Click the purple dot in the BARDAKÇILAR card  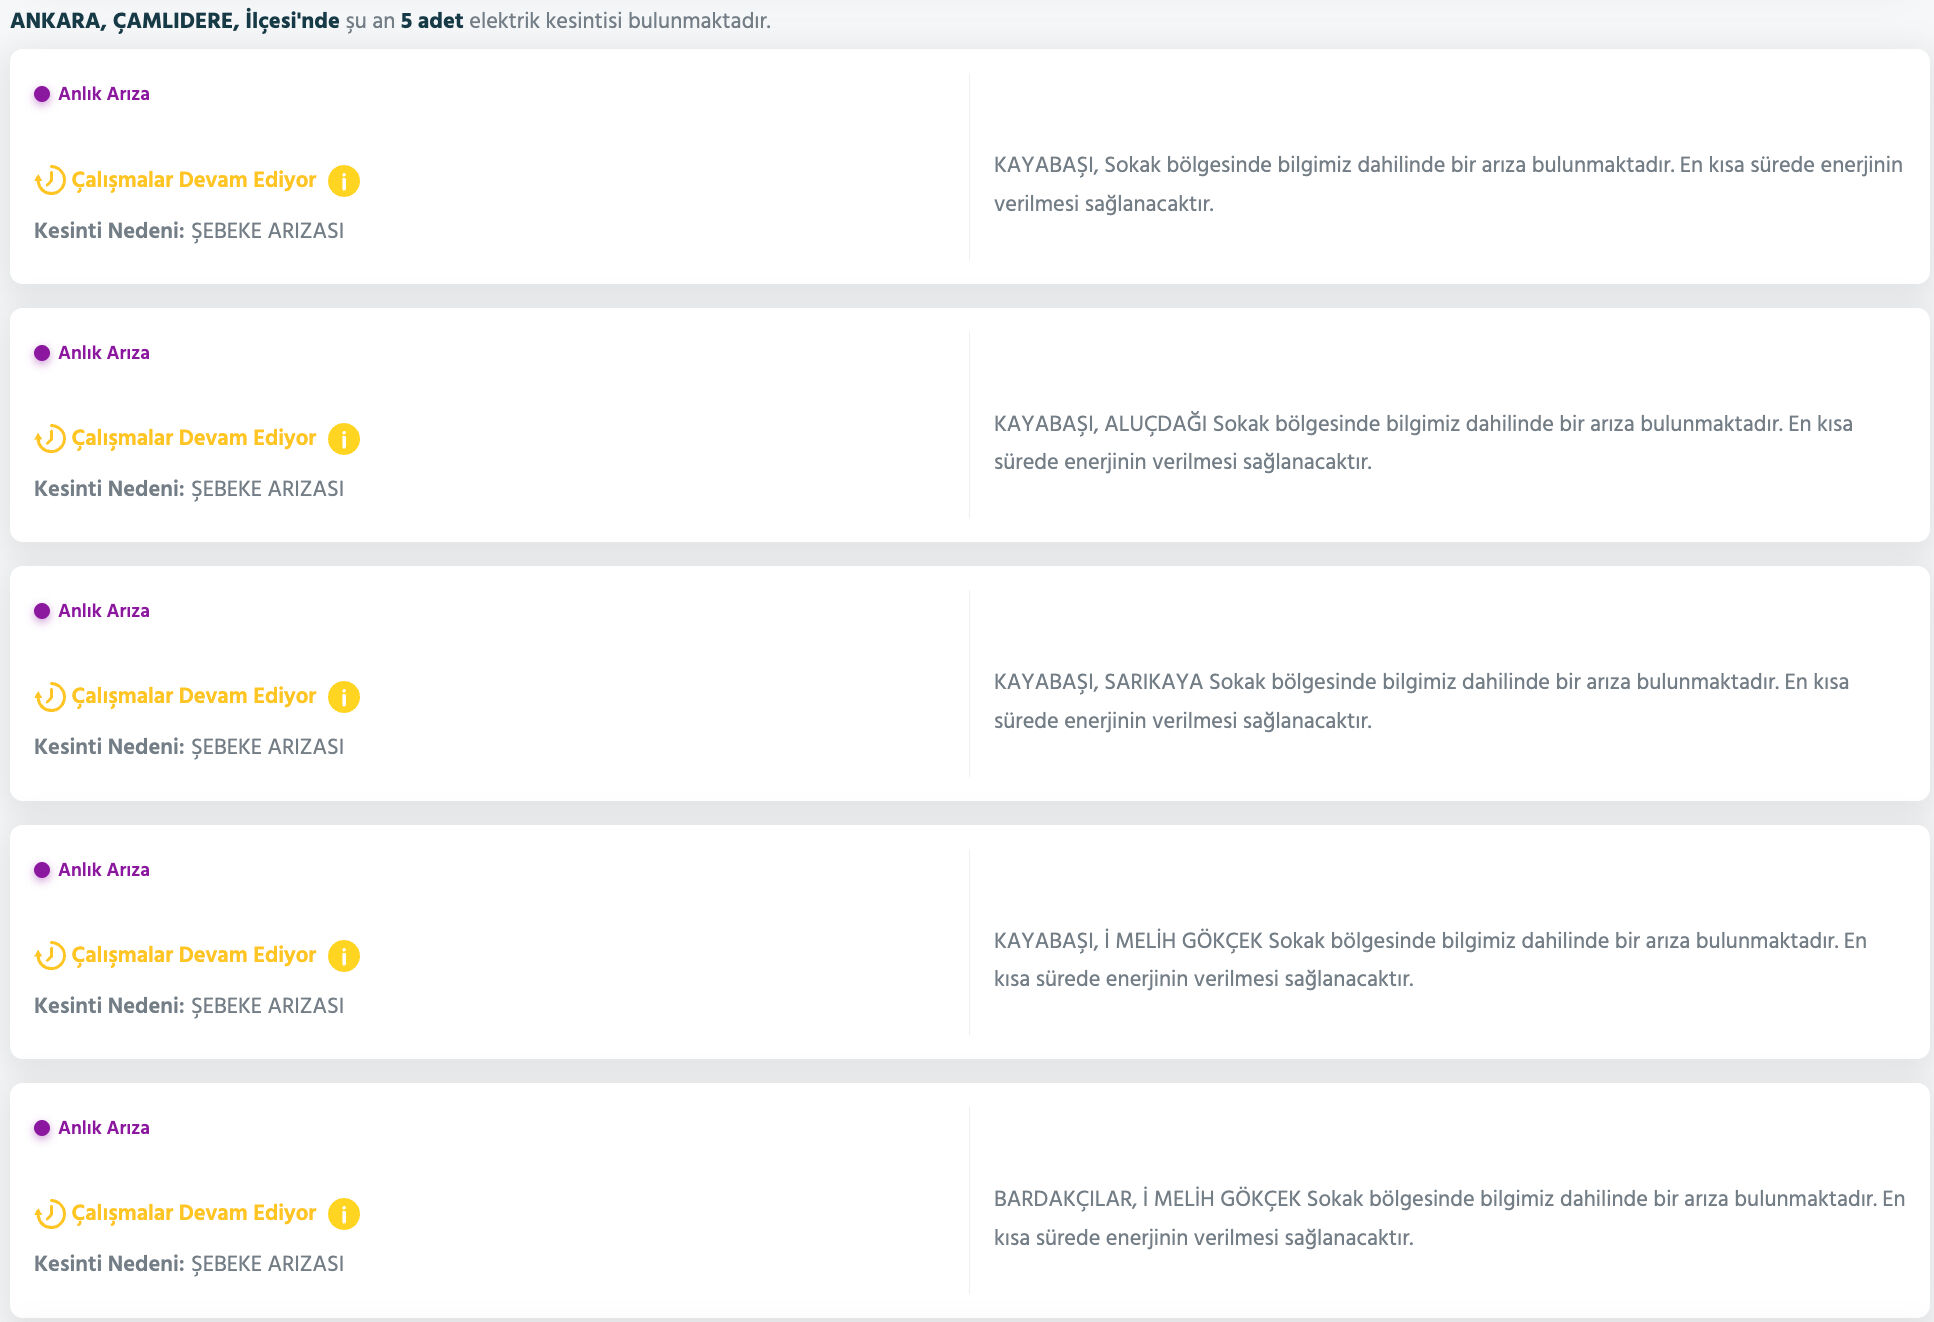click(42, 1128)
